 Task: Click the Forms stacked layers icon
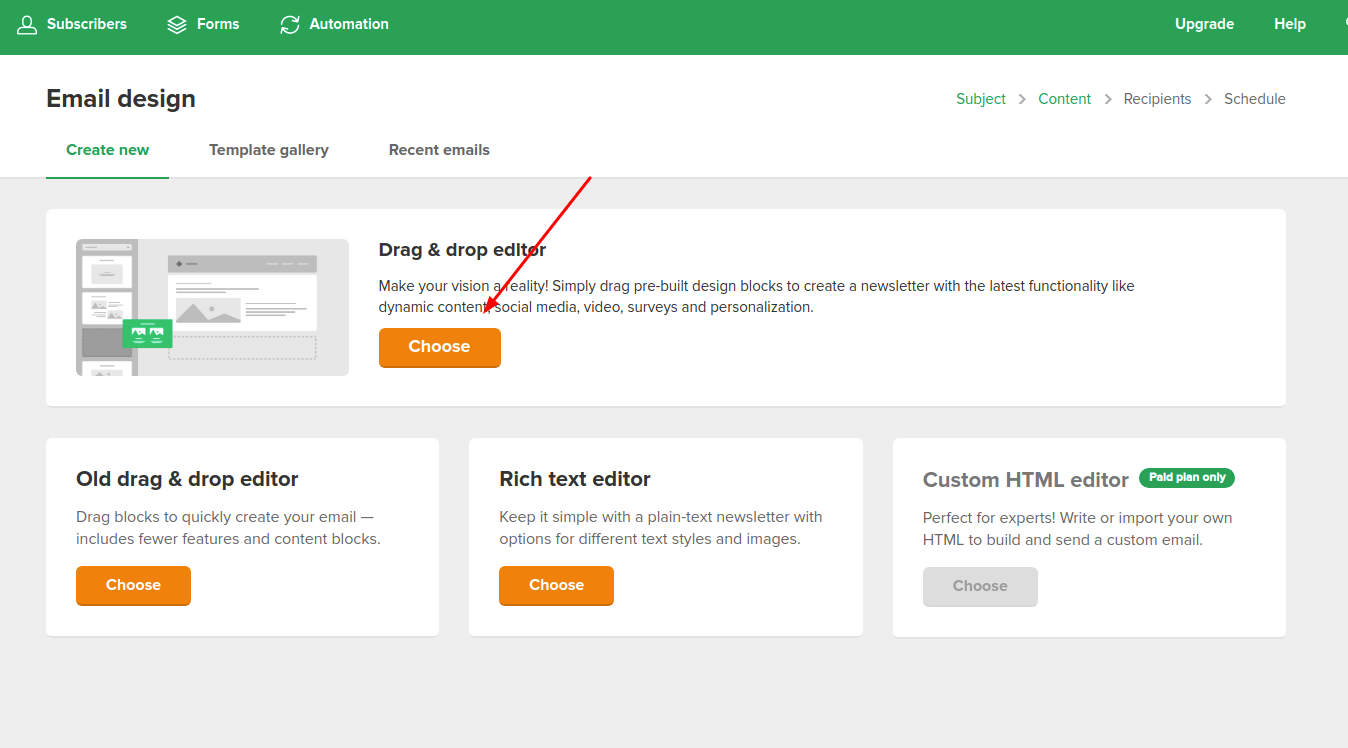(x=177, y=24)
